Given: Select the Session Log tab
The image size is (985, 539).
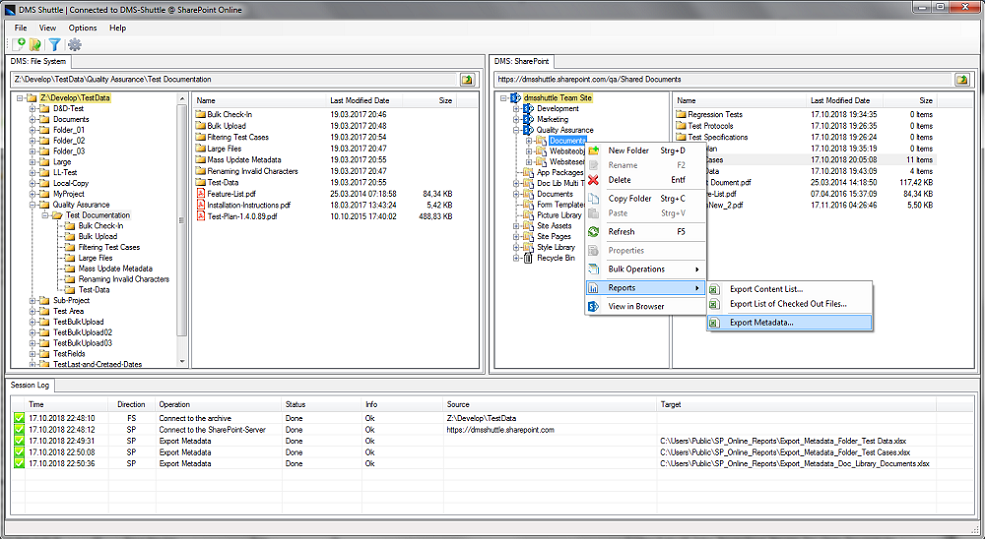Looking at the screenshot, I should tap(30, 384).
